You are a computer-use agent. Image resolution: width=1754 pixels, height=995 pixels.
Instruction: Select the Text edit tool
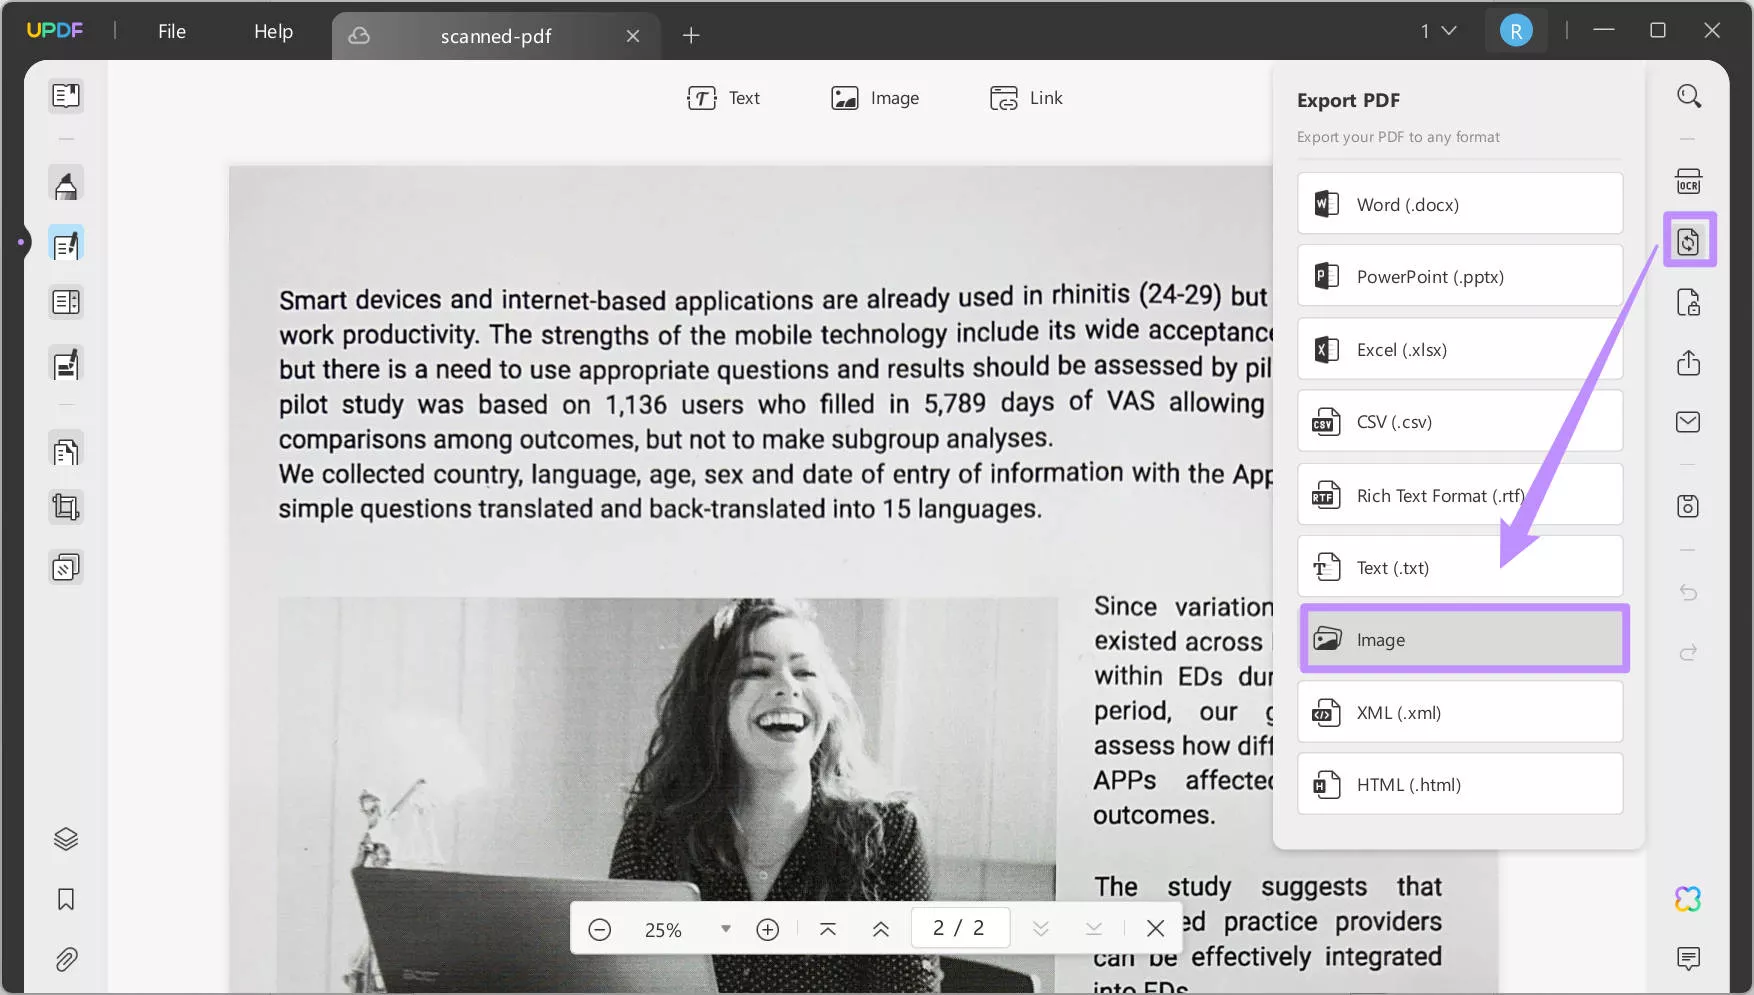[724, 98]
